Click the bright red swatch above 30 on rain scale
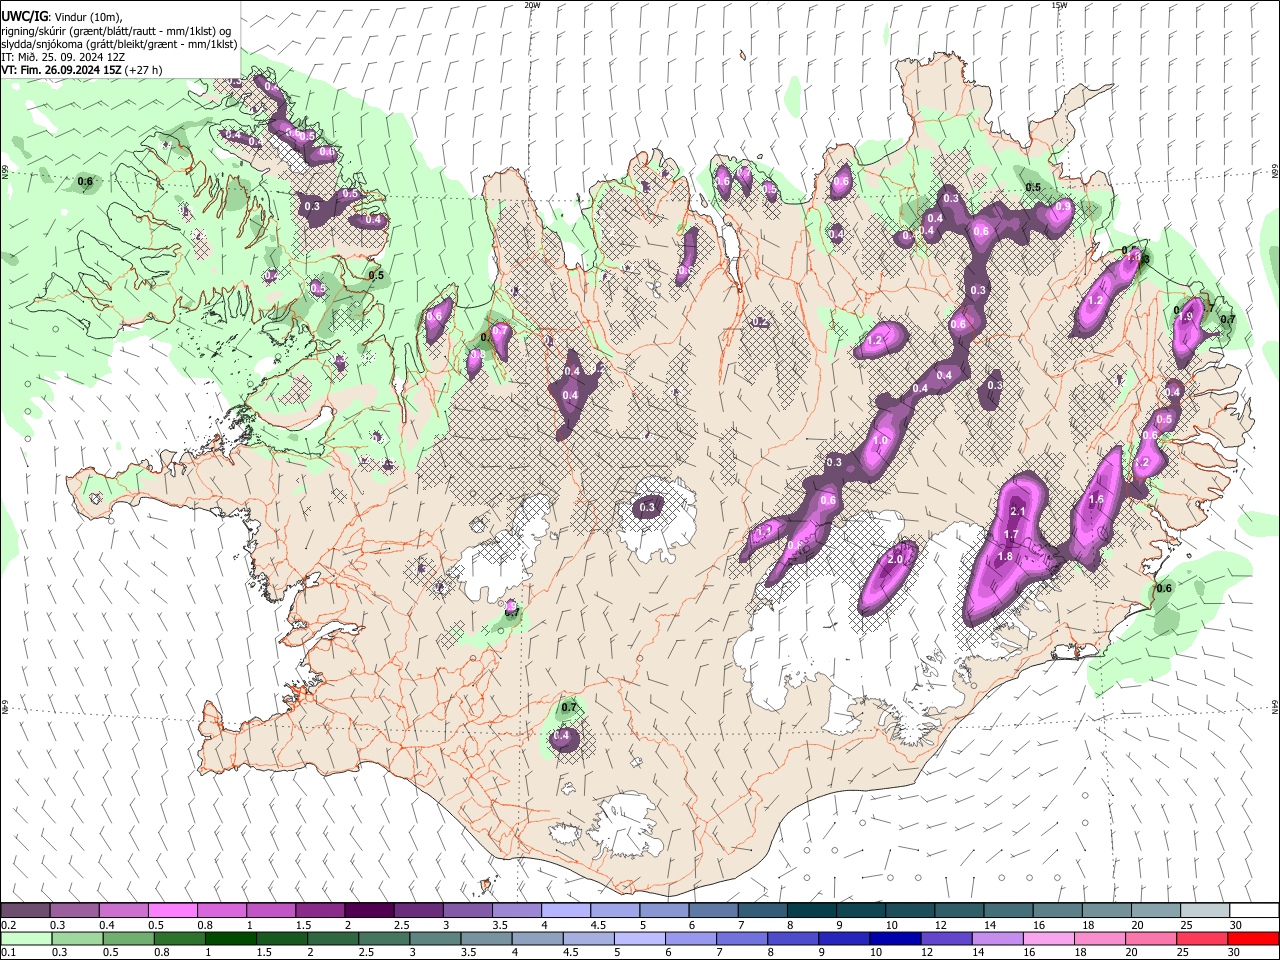Image resolution: width=1280 pixels, height=960 pixels. (x=1253, y=939)
